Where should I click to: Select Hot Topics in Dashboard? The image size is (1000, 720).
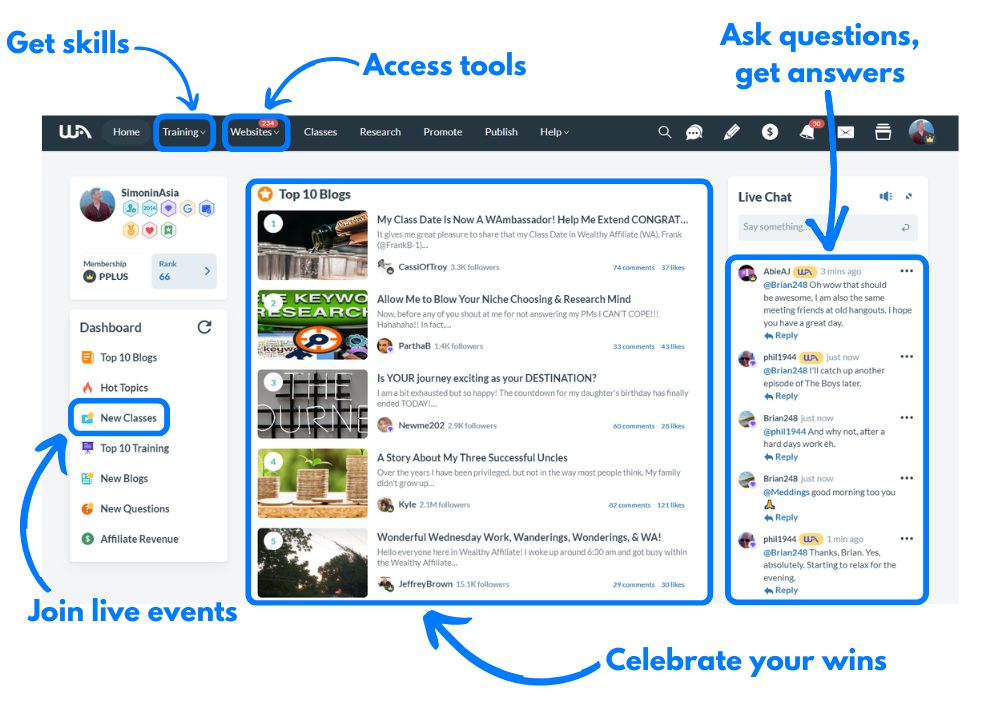click(x=115, y=388)
